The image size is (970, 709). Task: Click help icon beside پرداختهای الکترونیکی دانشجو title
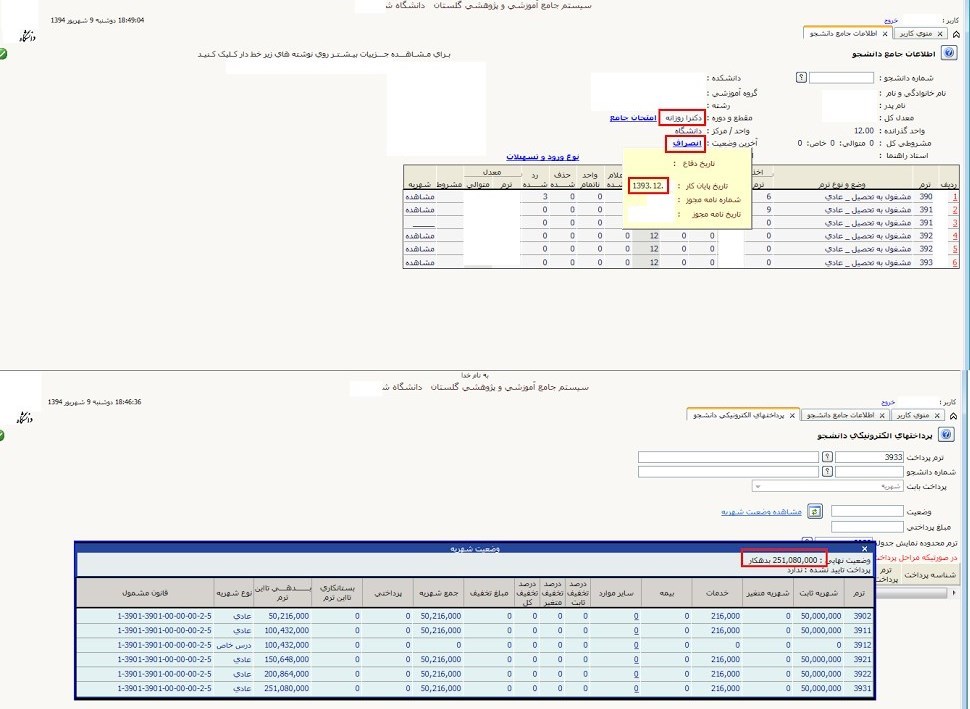click(948, 435)
